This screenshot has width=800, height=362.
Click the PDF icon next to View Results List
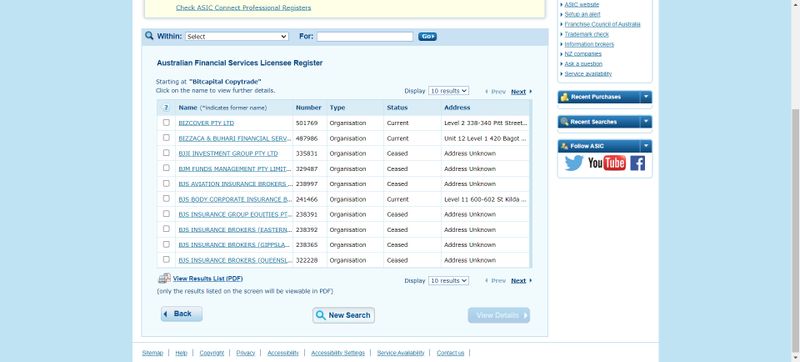tap(164, 278)
